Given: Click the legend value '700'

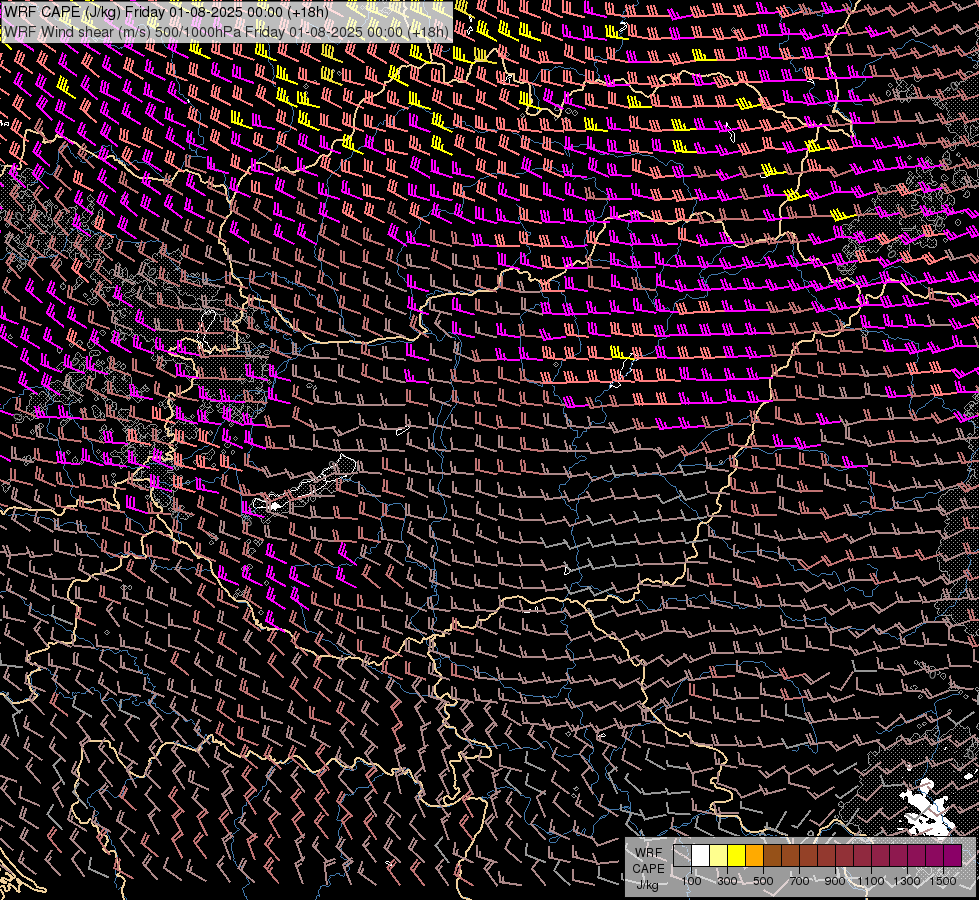Looking at the screenshot, I should pyautogui.click(x=799, y=881).
